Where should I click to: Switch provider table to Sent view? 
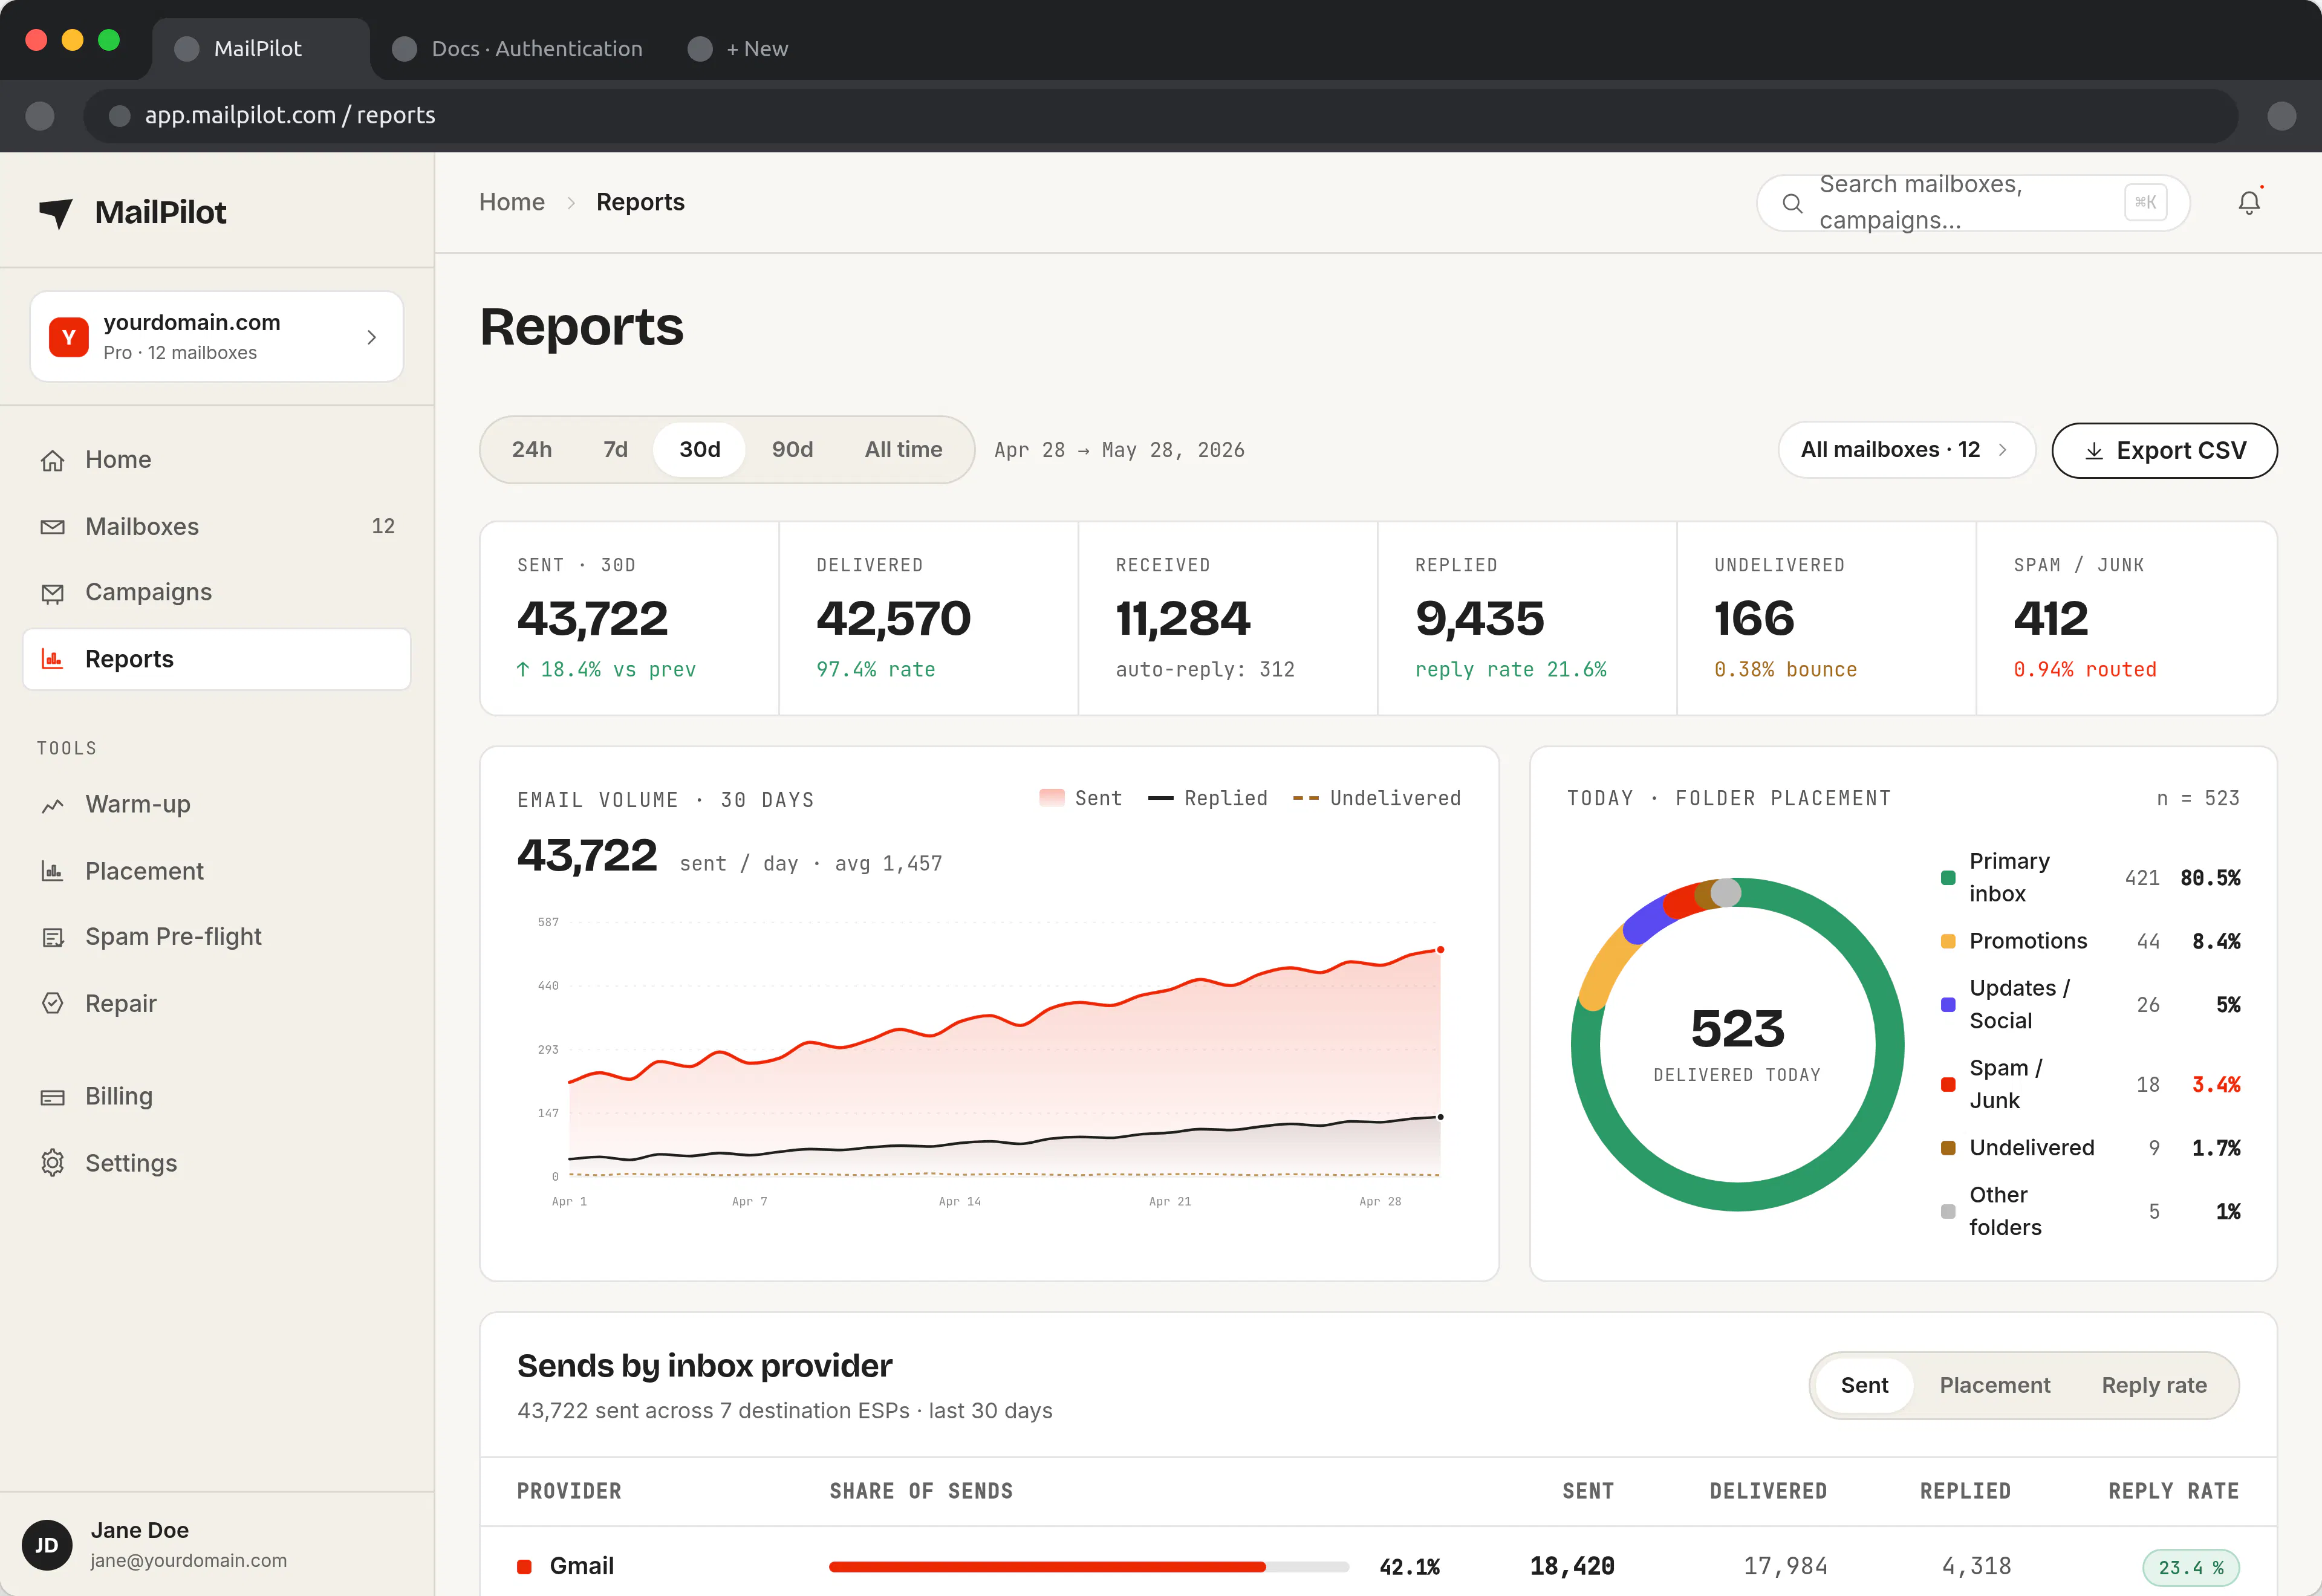tap(1865, 1385)
